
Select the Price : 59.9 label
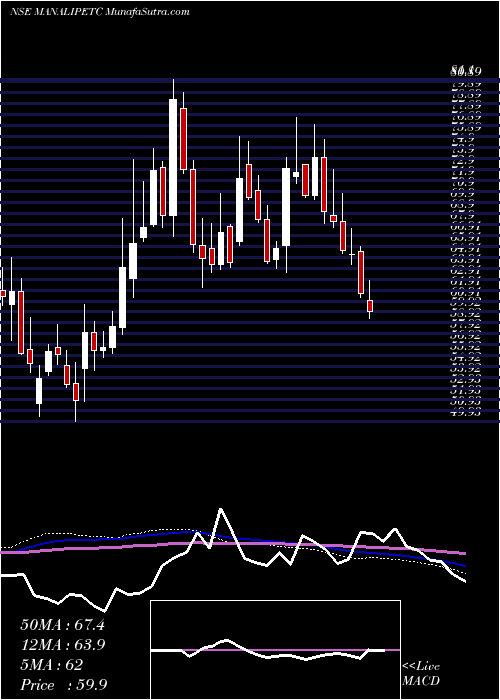pos(63,684)
